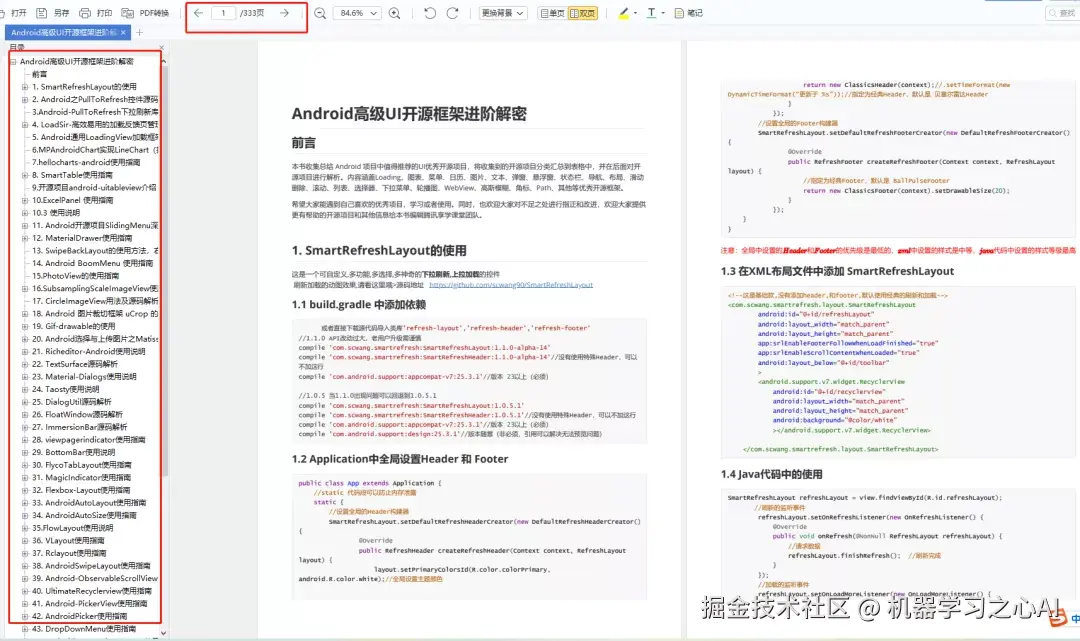Select the Android高级UI开源框架进阶解密 document tab
This screenshot has width=1080, height=641.
(60, 32)
